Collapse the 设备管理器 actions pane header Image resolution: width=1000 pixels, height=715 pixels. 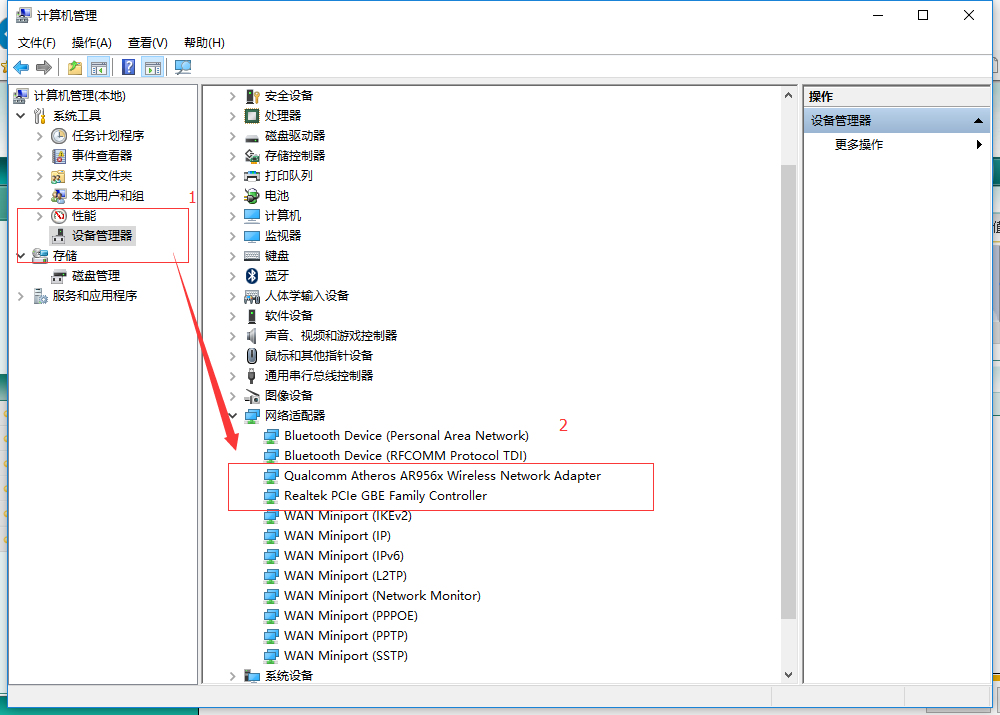tap(977, 120)
